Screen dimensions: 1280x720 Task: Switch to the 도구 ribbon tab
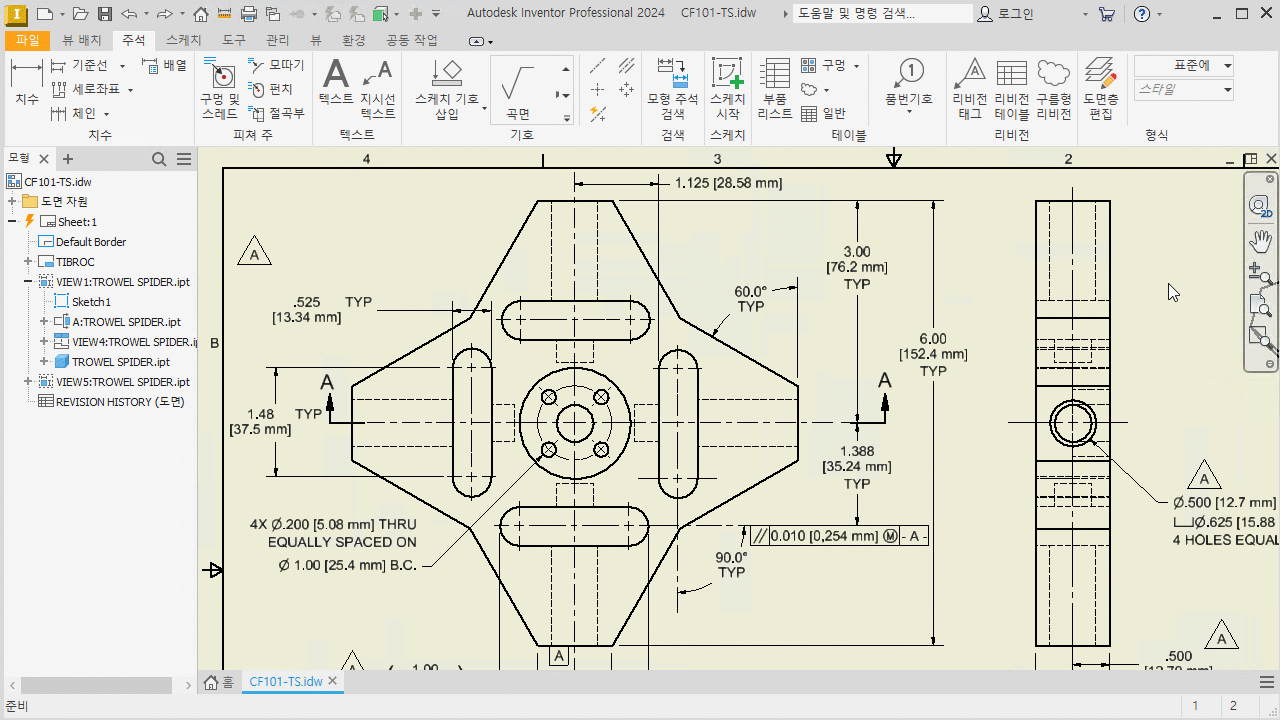coord(234,40)
